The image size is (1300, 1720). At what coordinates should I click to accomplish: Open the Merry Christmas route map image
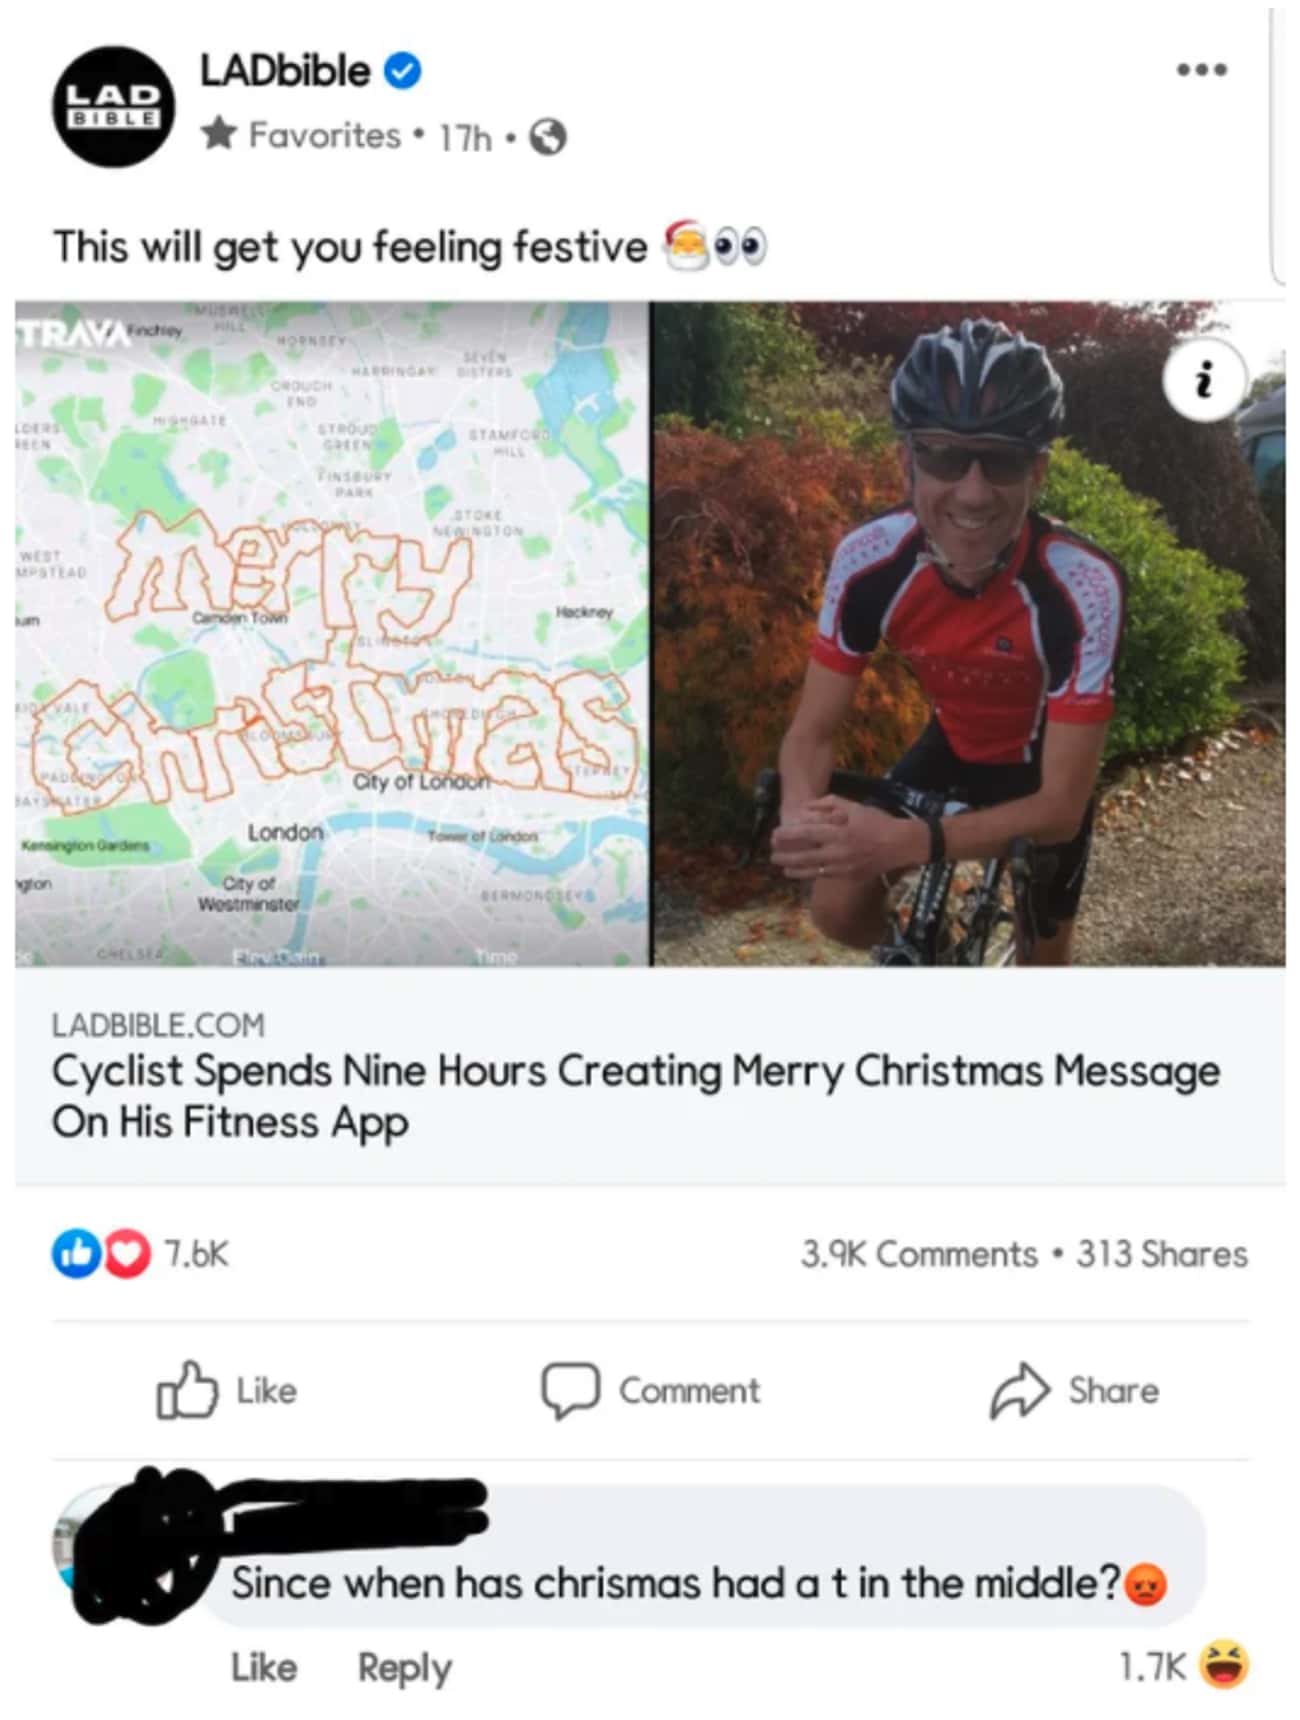click(332, 634)
